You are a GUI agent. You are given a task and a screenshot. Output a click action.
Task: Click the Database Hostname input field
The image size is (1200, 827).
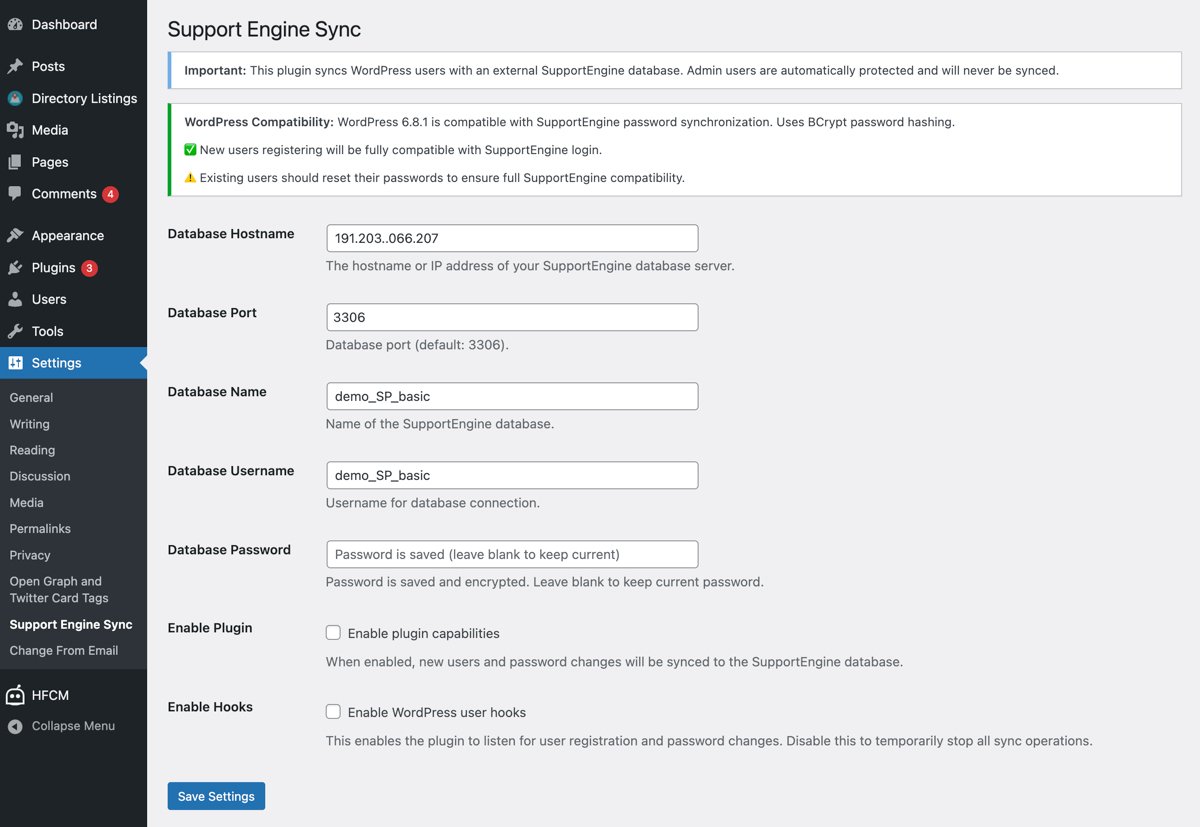click(x=512, y=238)
